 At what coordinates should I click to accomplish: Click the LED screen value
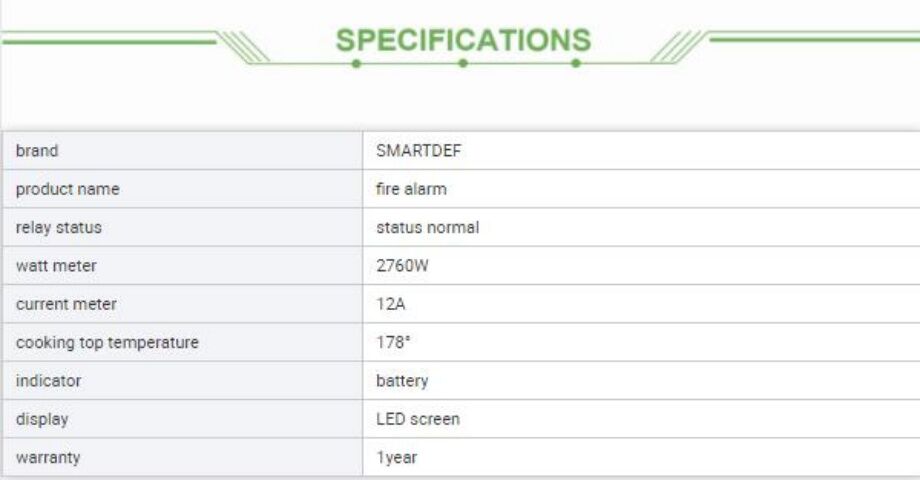[418, 419]
